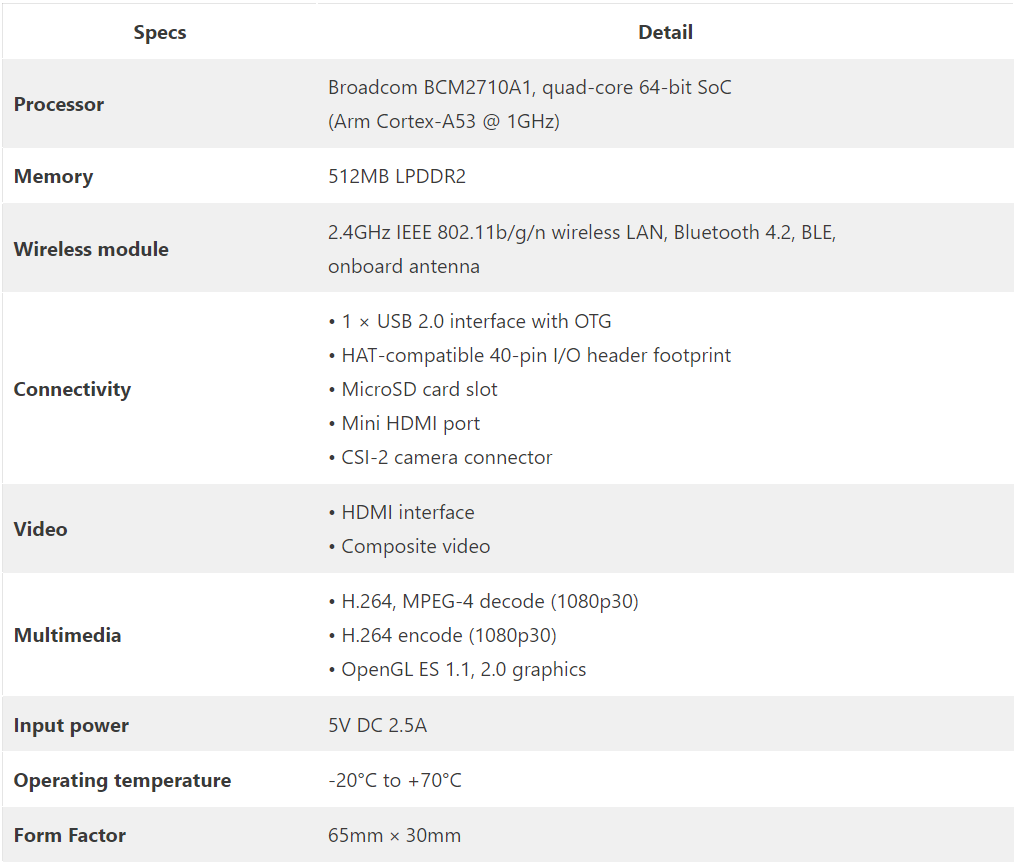
Task: Click the Specs column header
Action: [x=160, y=32]
